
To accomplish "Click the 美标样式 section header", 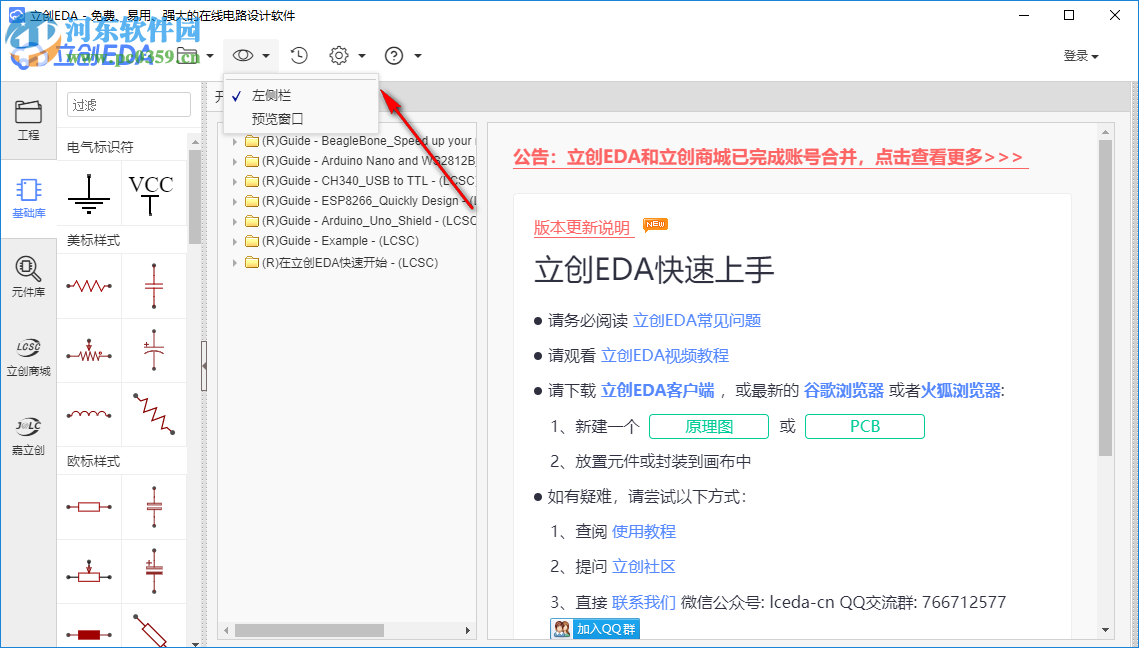I will pos(94,240).
